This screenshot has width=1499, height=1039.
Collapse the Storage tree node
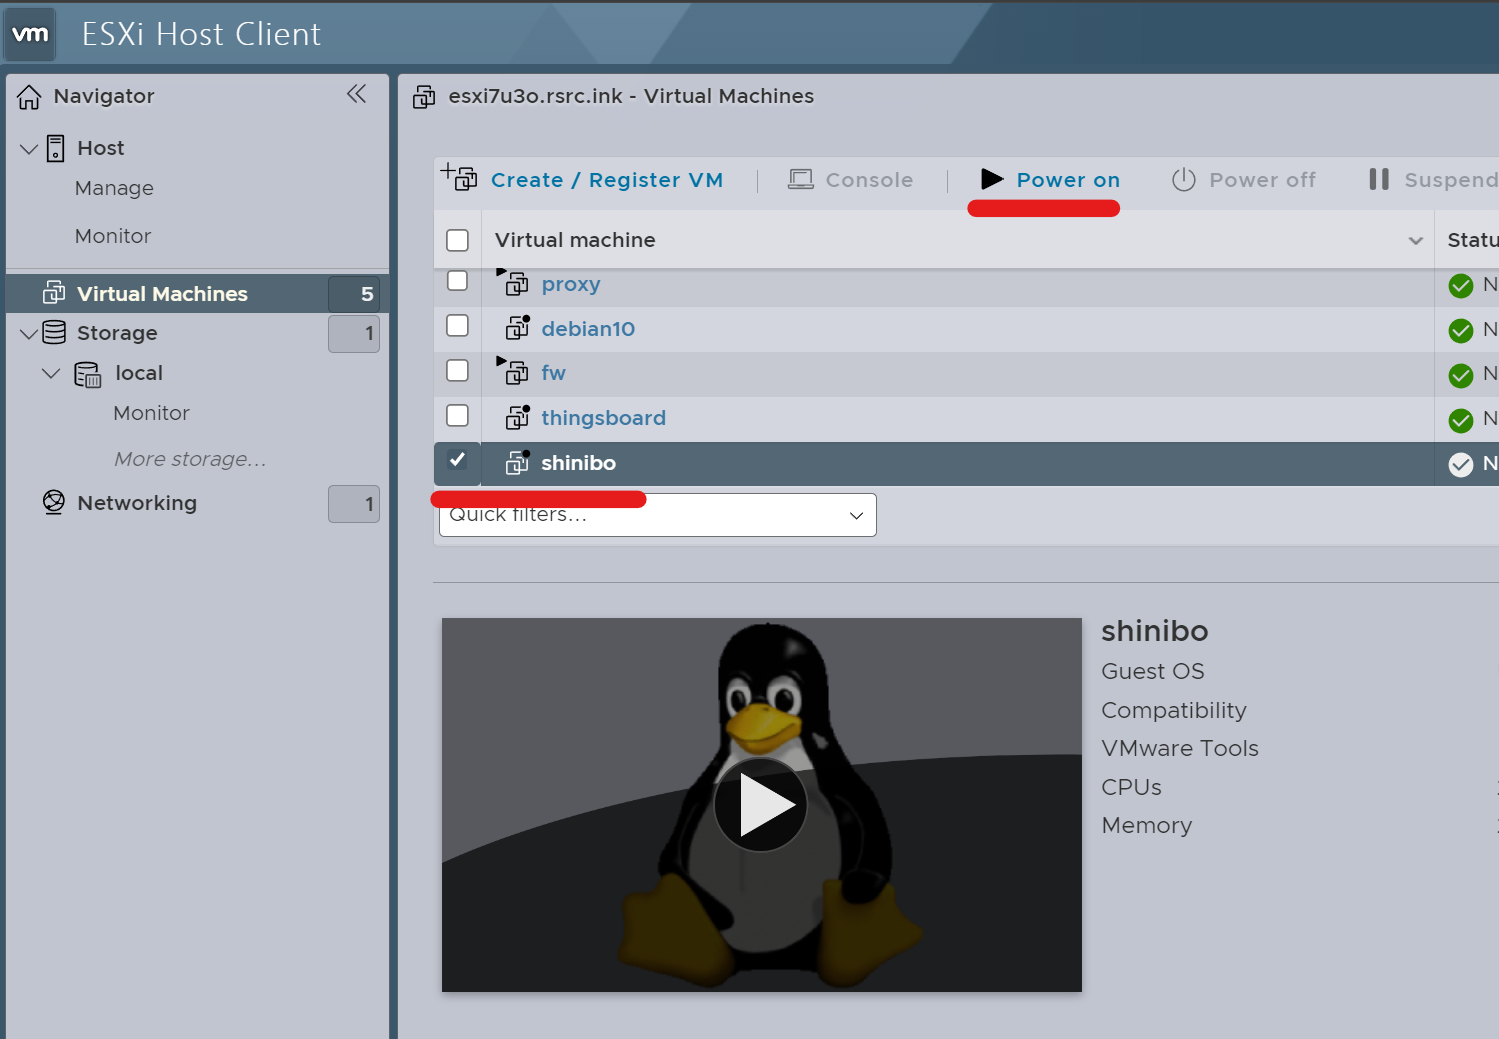coord(29,333)
